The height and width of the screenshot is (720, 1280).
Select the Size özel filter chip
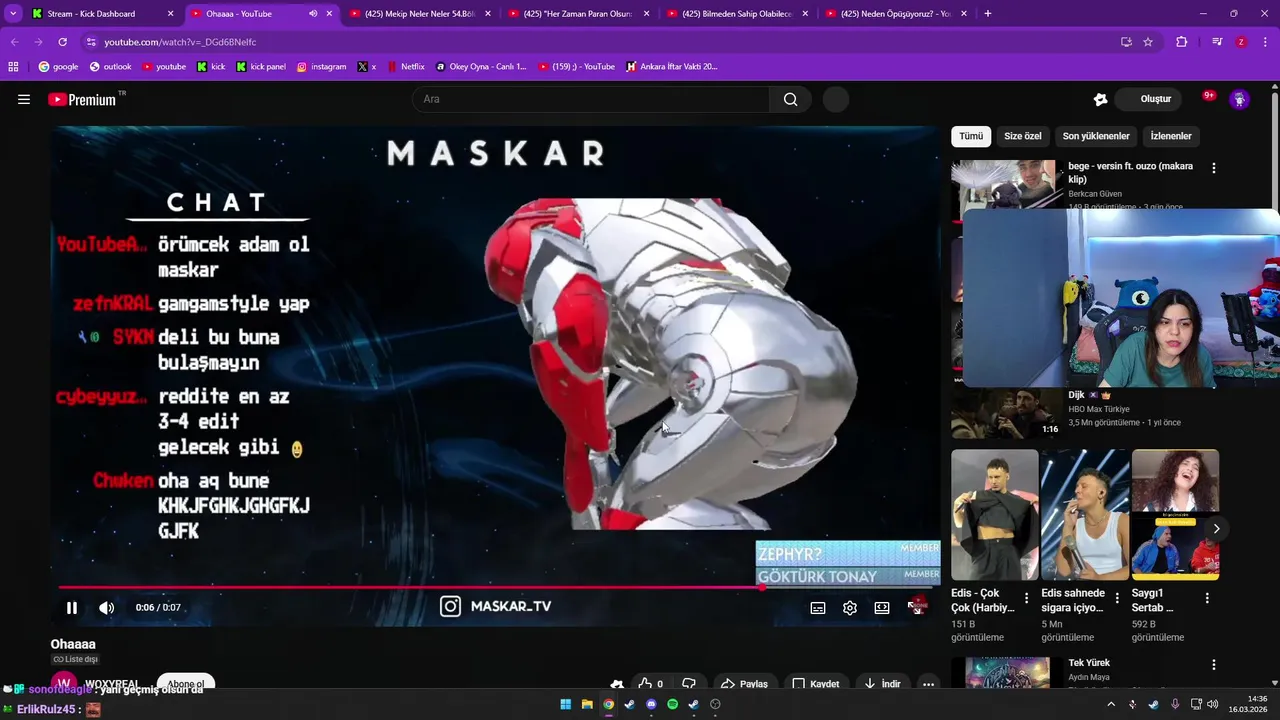[1023, 136]
